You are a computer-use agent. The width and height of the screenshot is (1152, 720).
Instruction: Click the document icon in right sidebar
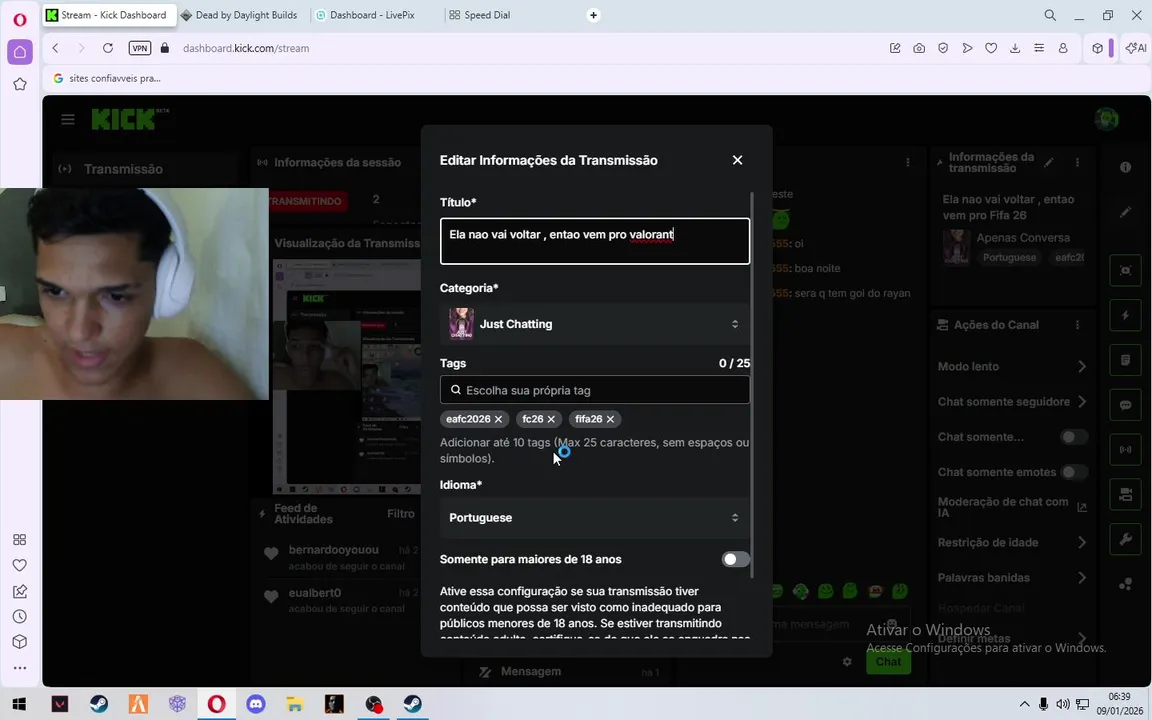pyautogui.click(x=1125, y=360)
